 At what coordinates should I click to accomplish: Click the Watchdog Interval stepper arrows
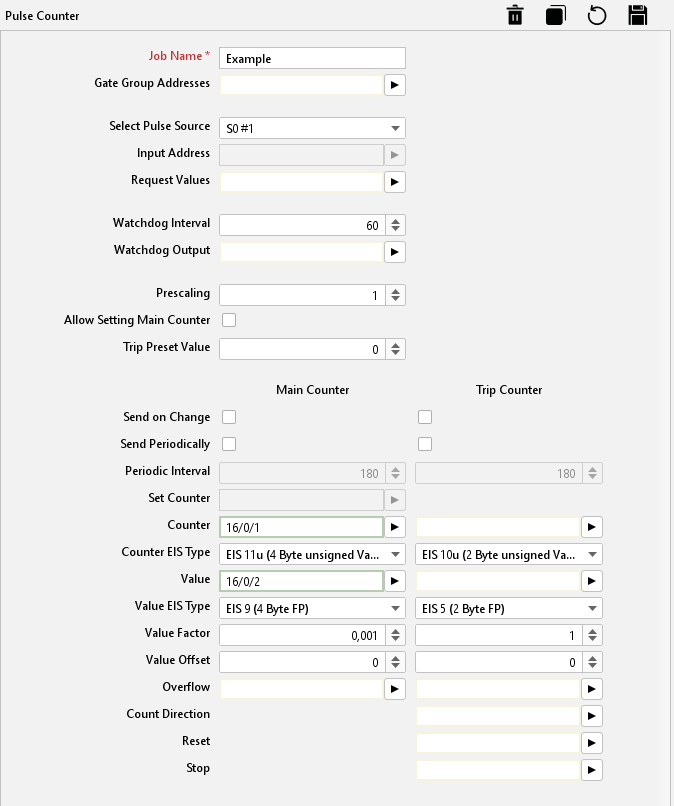(396, 226)
